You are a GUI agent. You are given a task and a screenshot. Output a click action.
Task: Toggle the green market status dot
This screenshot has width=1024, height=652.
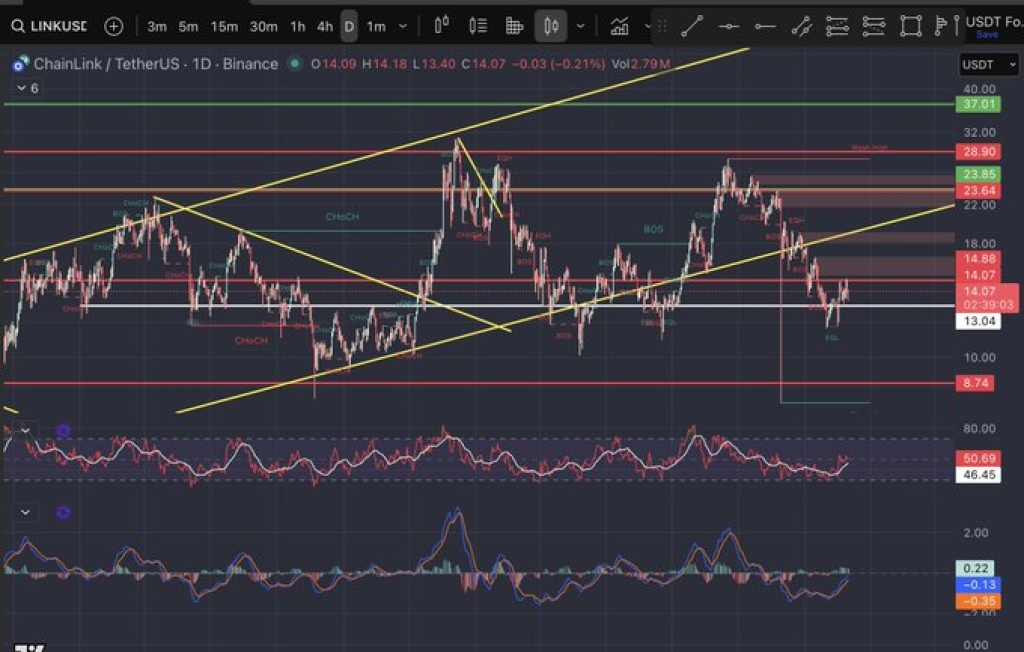tap(294, 64)
